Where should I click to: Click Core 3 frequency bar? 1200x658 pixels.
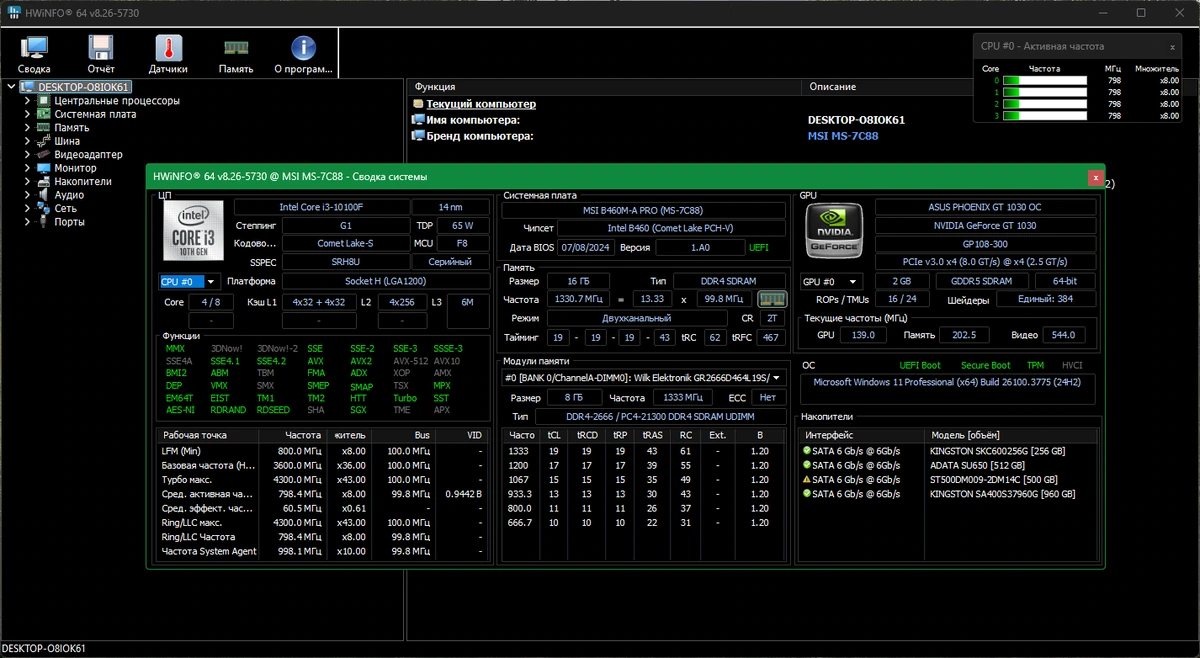click(x=1044, y=116)
